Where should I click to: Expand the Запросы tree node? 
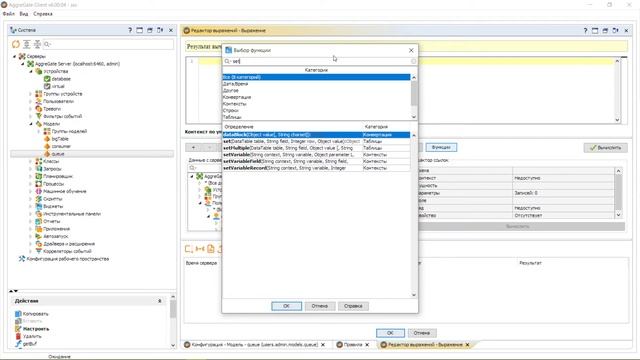tap(31, 169)
